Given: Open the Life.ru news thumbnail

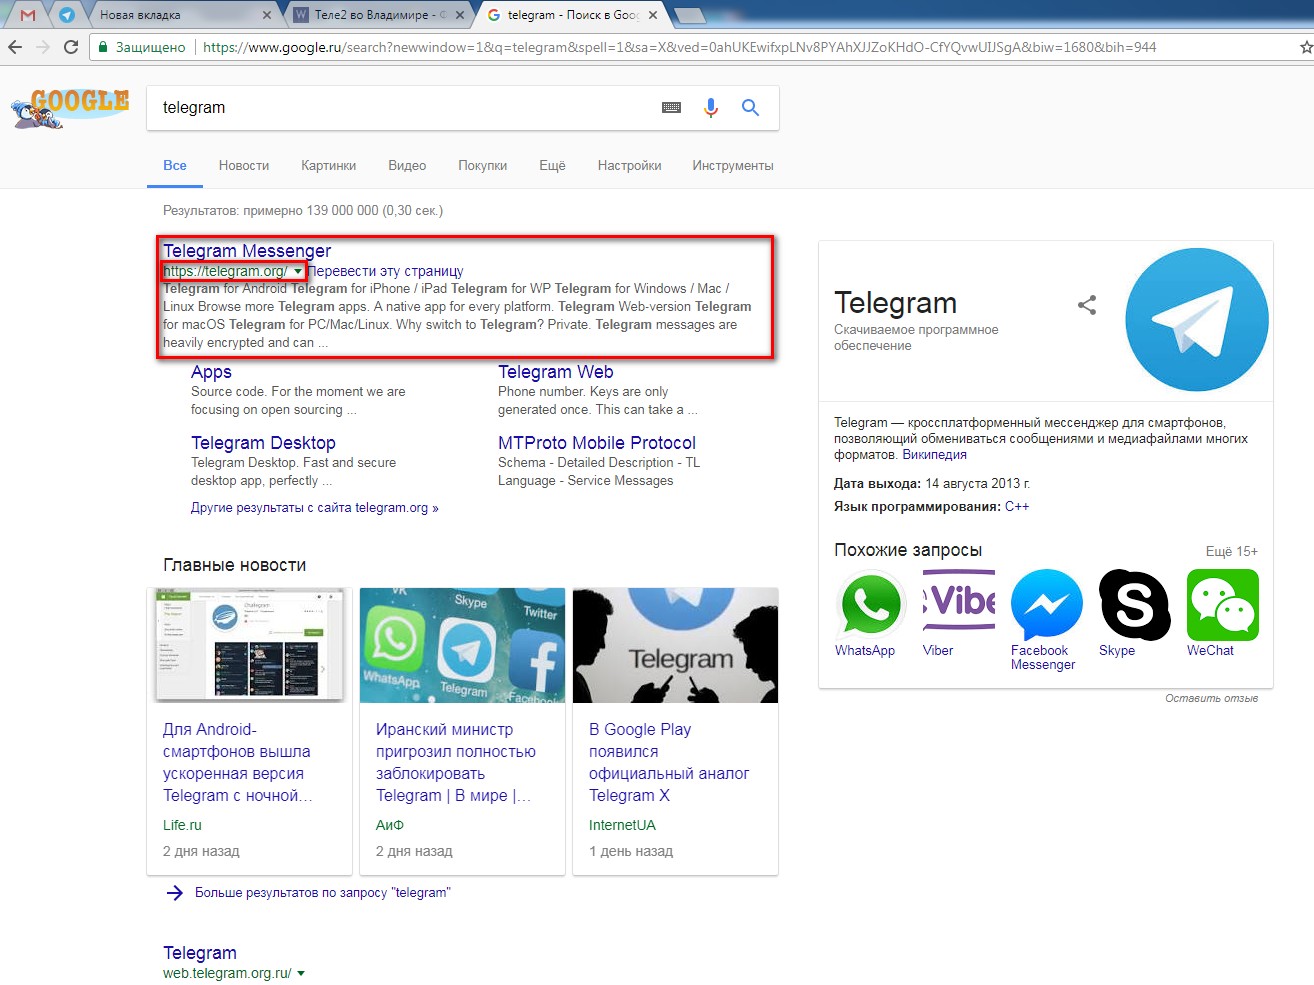Looking at the screenshot, I should click(249, 645).
